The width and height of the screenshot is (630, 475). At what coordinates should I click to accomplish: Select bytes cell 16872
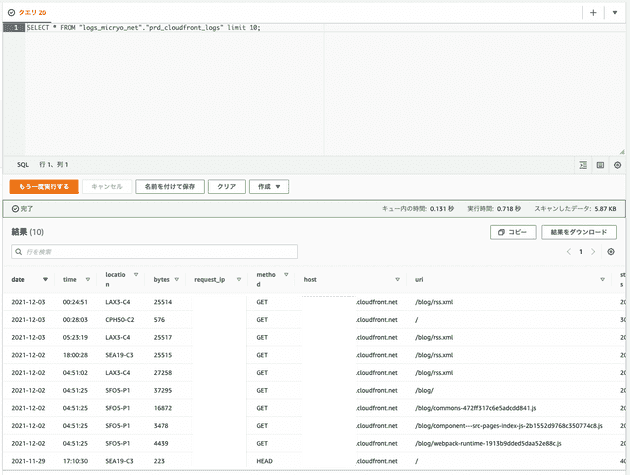click(163, 408)
